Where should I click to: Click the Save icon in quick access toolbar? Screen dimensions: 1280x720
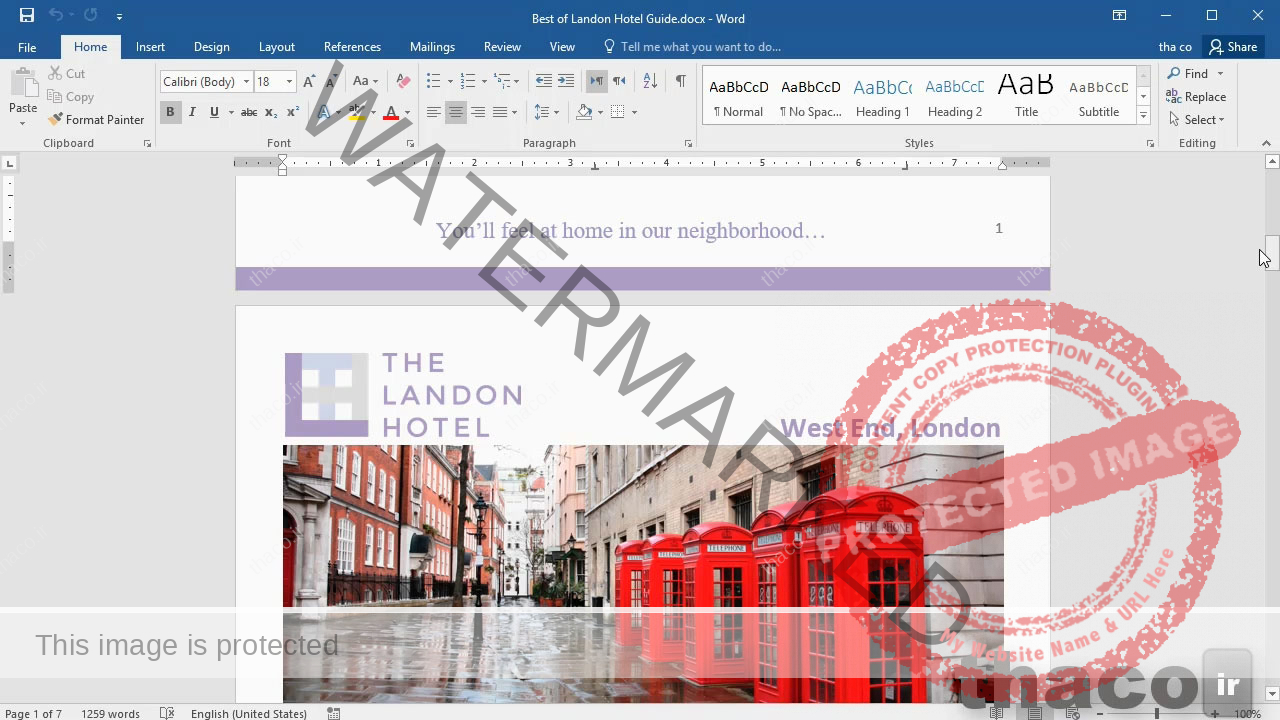pos(27,15)
